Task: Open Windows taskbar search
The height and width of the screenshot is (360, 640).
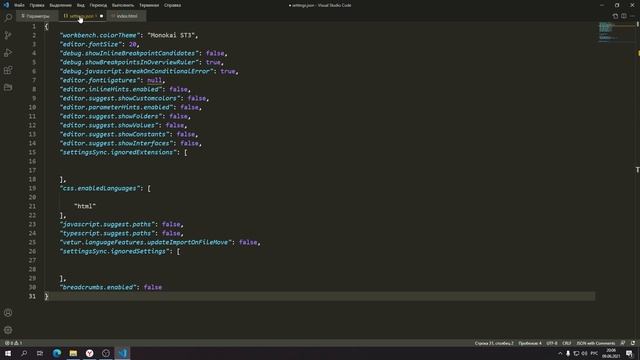Action: tap(24, 353)
